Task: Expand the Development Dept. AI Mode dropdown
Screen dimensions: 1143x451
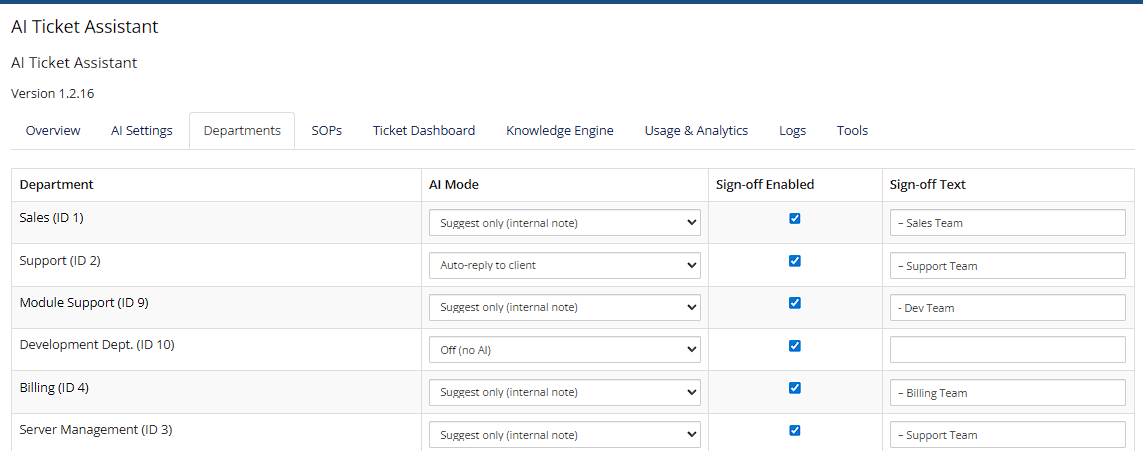Action: point(565,350)
